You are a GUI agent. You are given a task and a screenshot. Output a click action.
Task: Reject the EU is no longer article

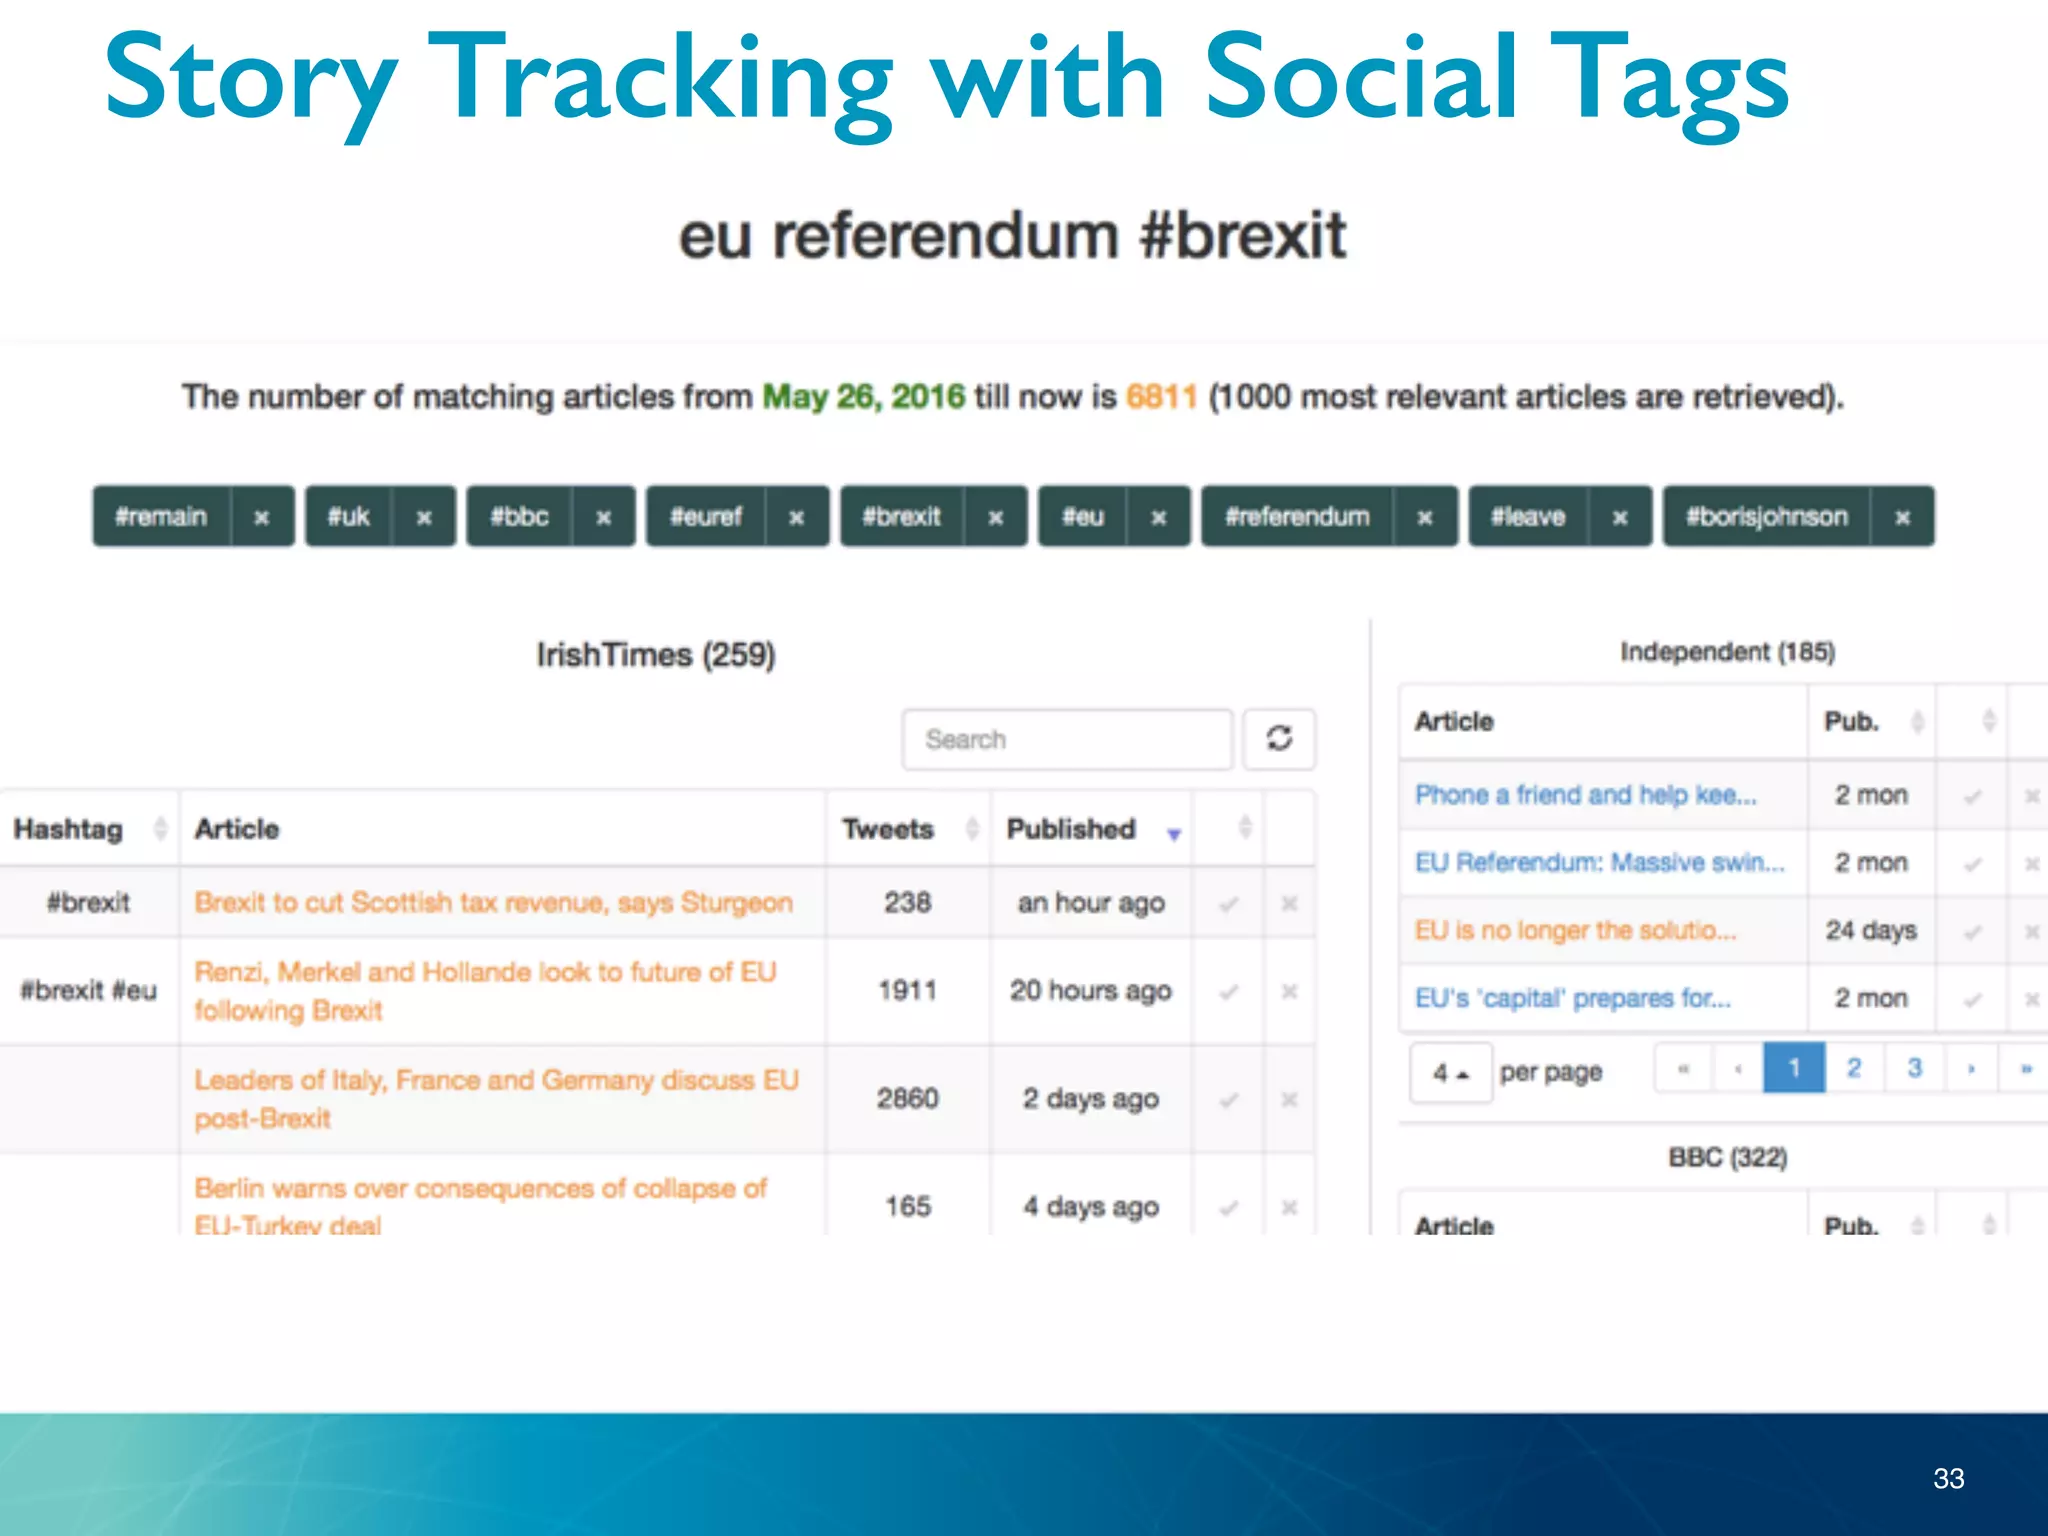pos(2032,933)
